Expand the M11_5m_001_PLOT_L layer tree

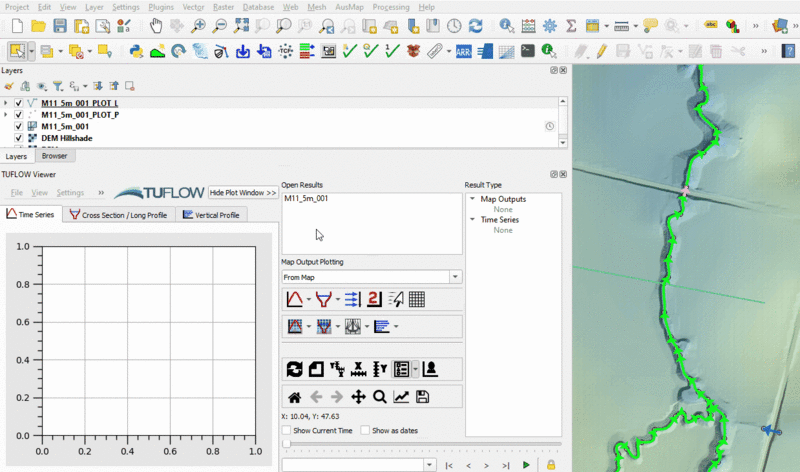(x=7, y=103)
